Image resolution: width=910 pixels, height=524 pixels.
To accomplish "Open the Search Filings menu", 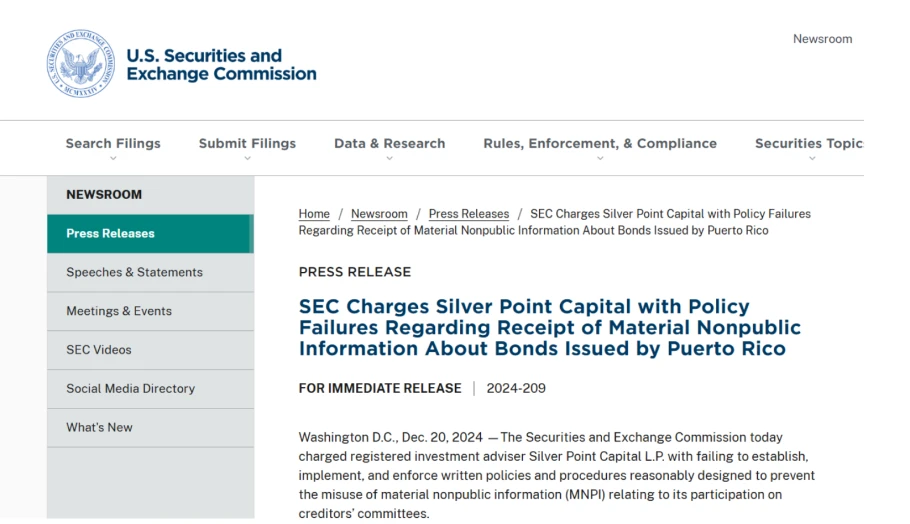I will click(x=113, y=143).
